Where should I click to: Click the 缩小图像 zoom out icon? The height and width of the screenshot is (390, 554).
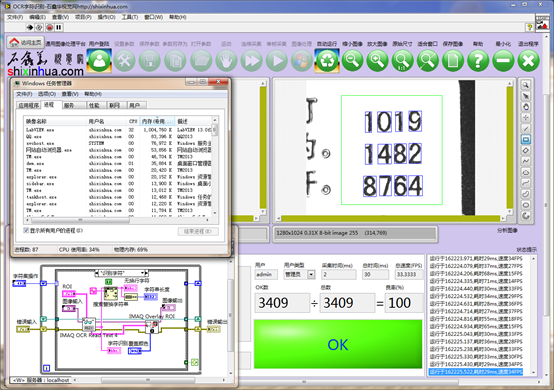point(352,61)
